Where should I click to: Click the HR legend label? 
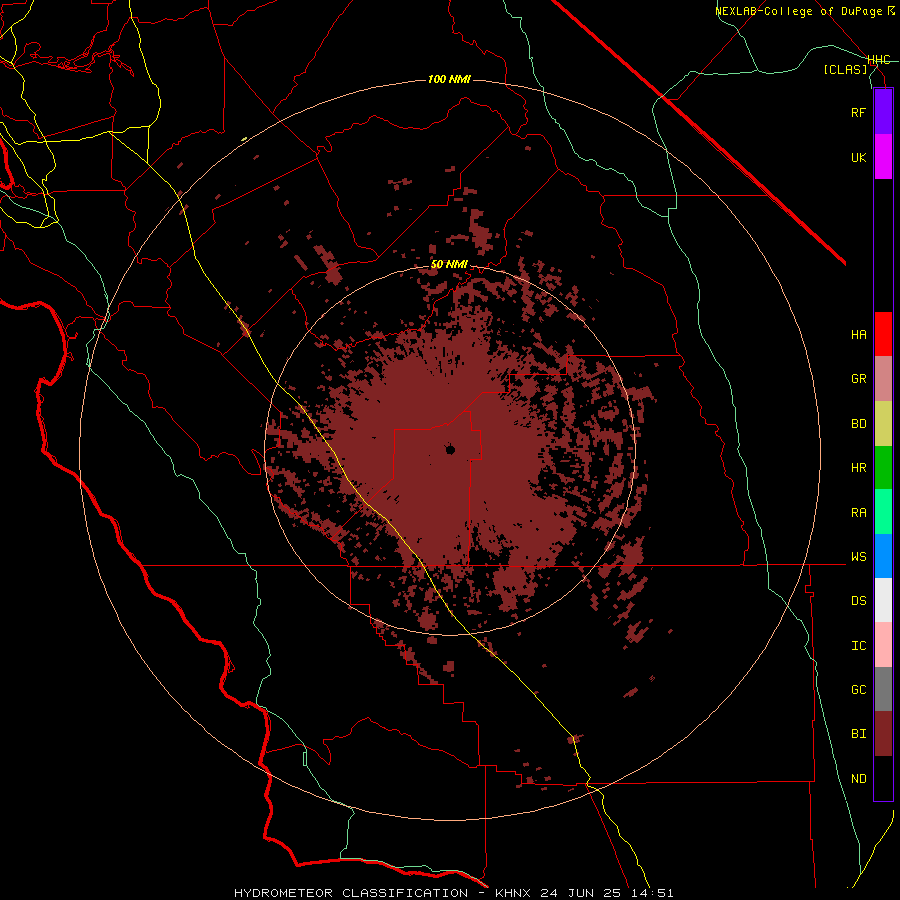click(858, 468)
